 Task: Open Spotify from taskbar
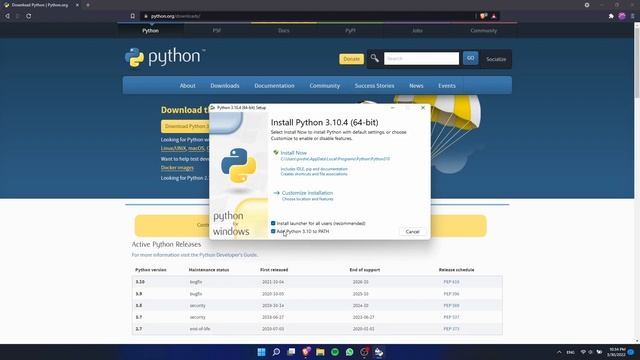click(335, 352)
